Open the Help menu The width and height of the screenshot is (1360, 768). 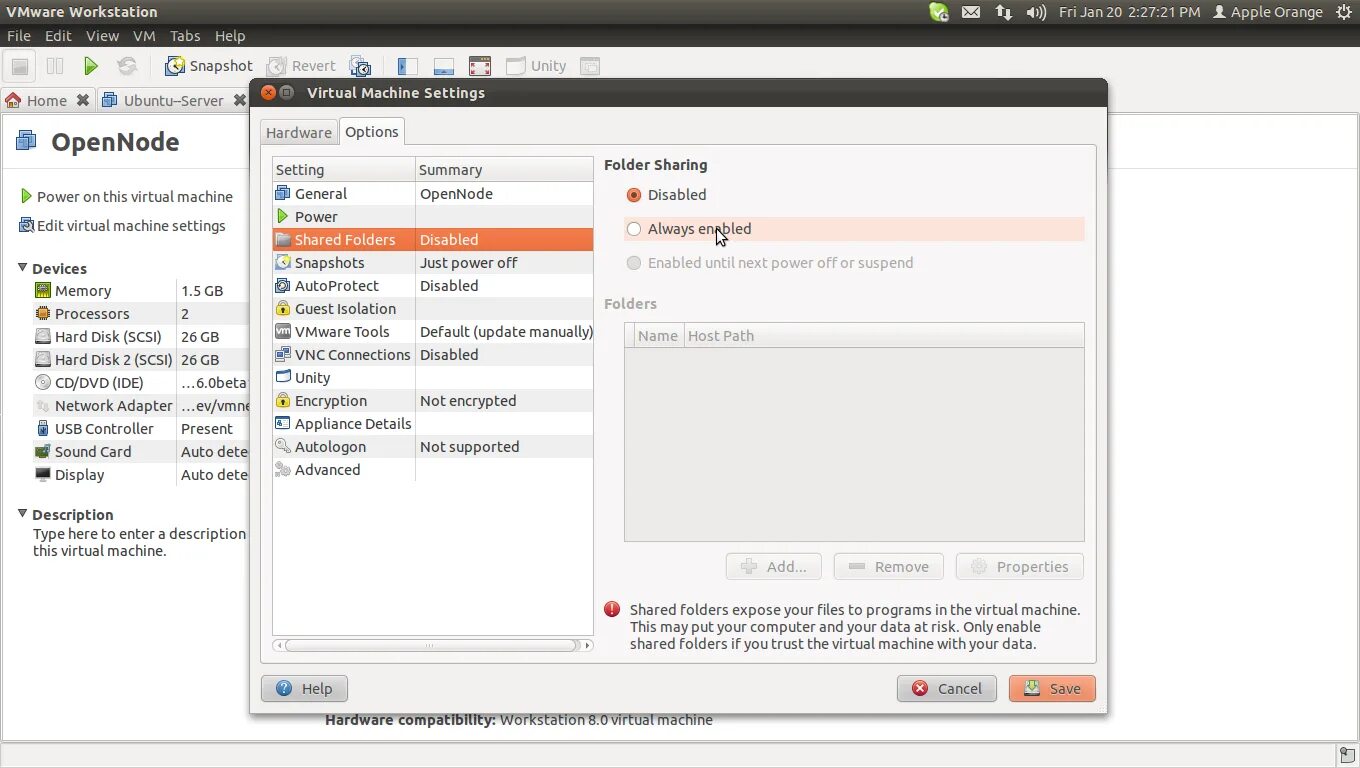click(230, 36)
